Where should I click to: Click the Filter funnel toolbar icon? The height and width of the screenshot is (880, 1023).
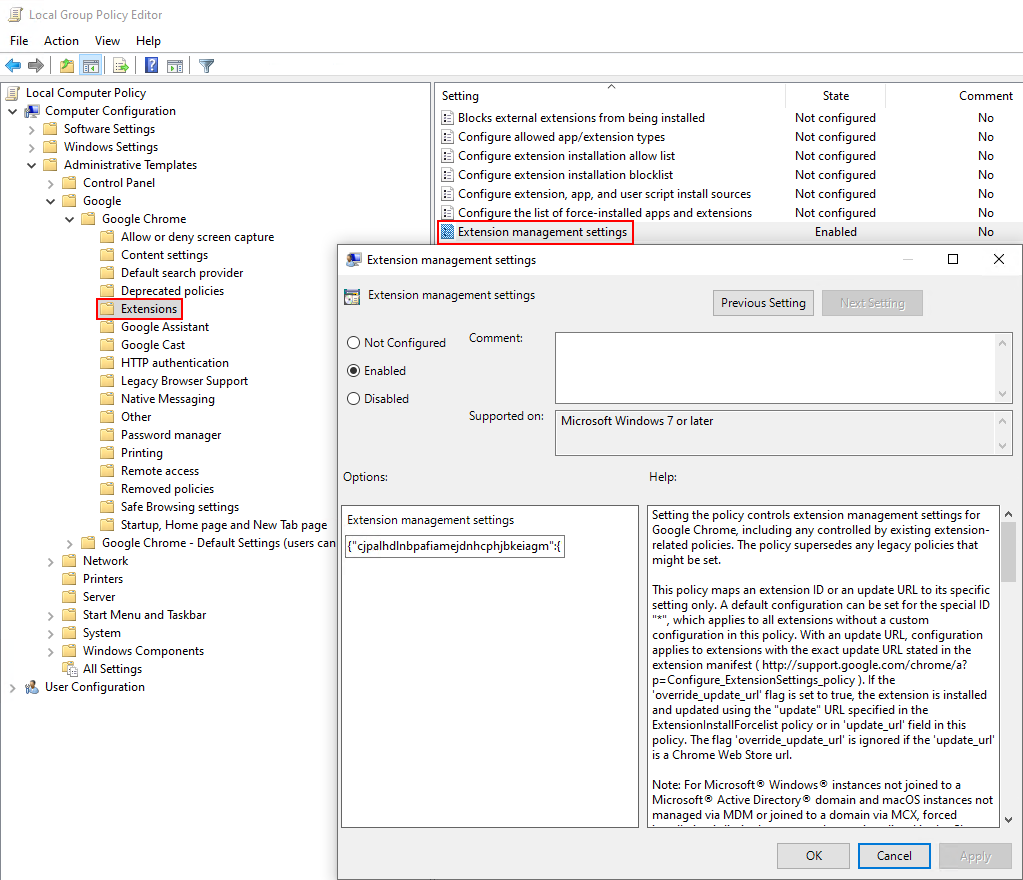pyautogui.click(x=206, y=65)
